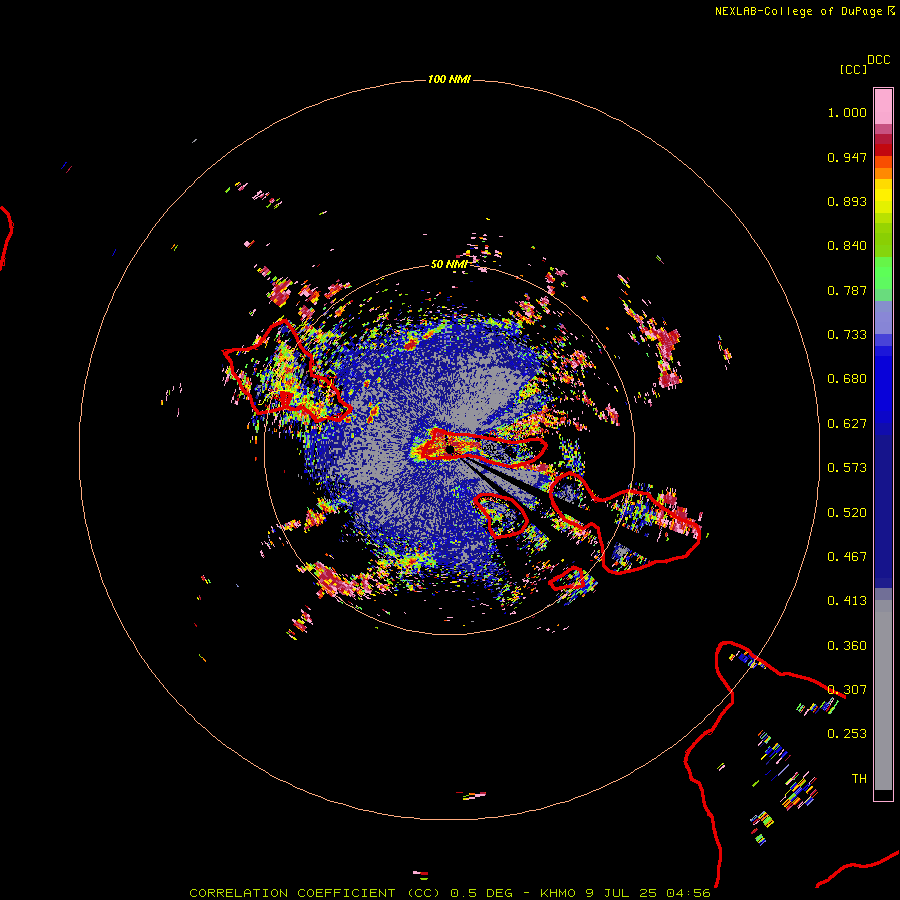Click the black radar site dot at the center

tap(449, 449)
